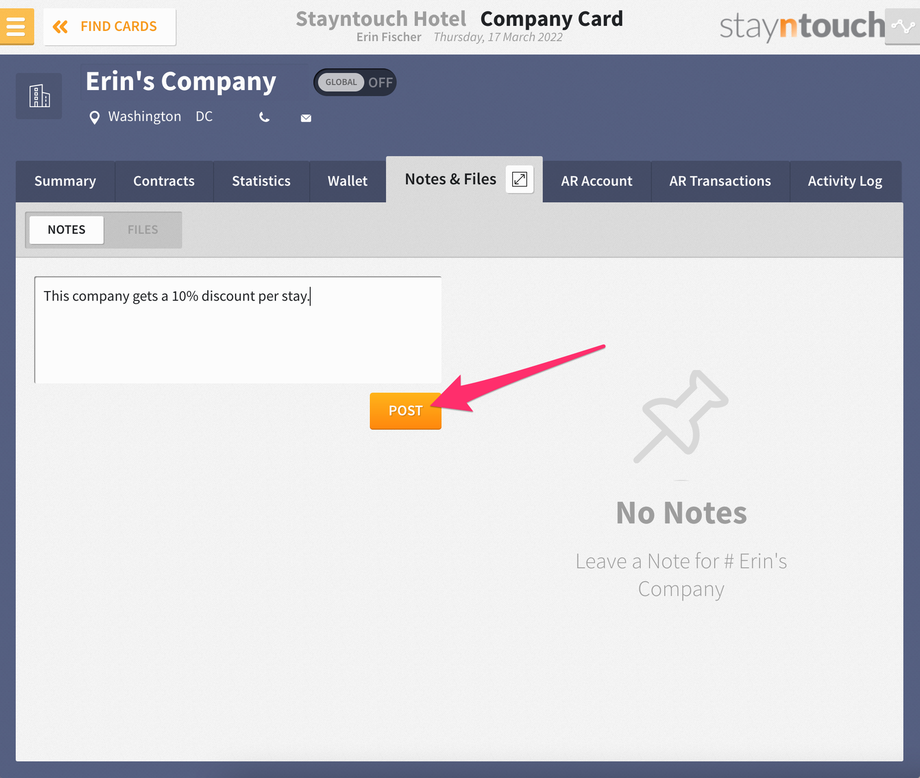Screen dimensions: 920x778
Task: Open the Contracts tab
Action: (164, 181)
